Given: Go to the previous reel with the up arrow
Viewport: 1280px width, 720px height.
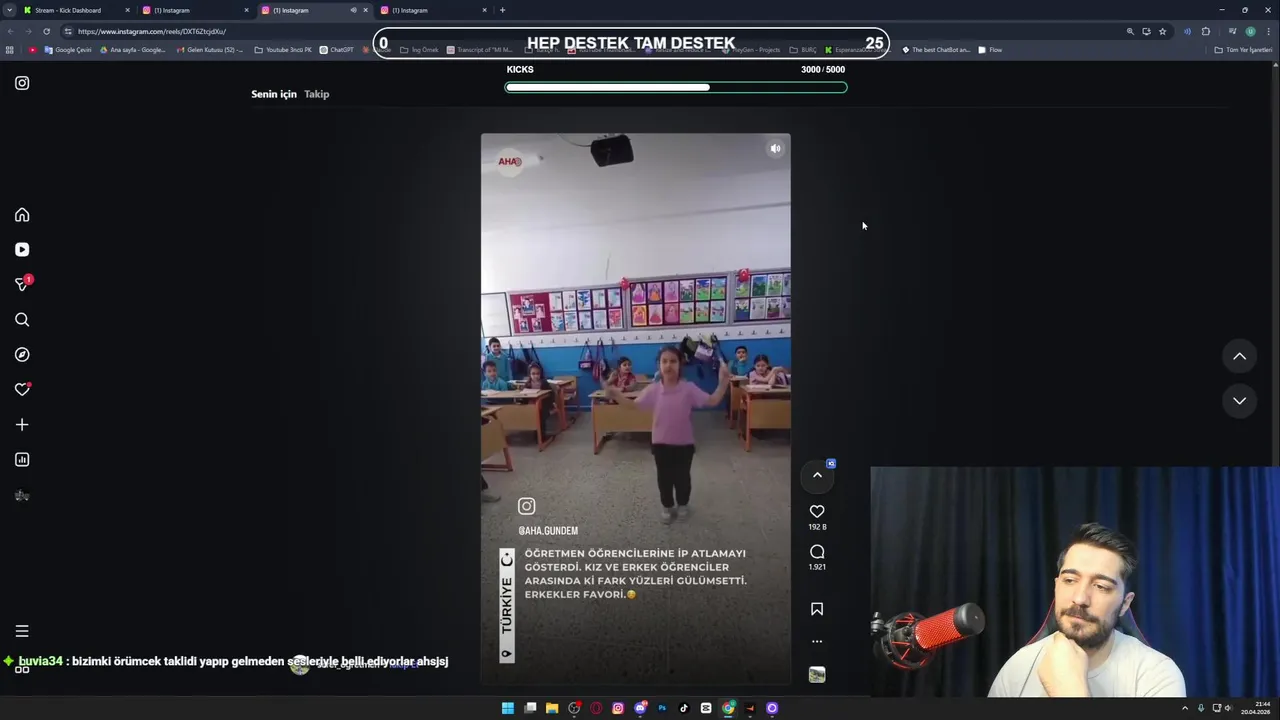Looking at the screenshot, I should (1239, 356).
